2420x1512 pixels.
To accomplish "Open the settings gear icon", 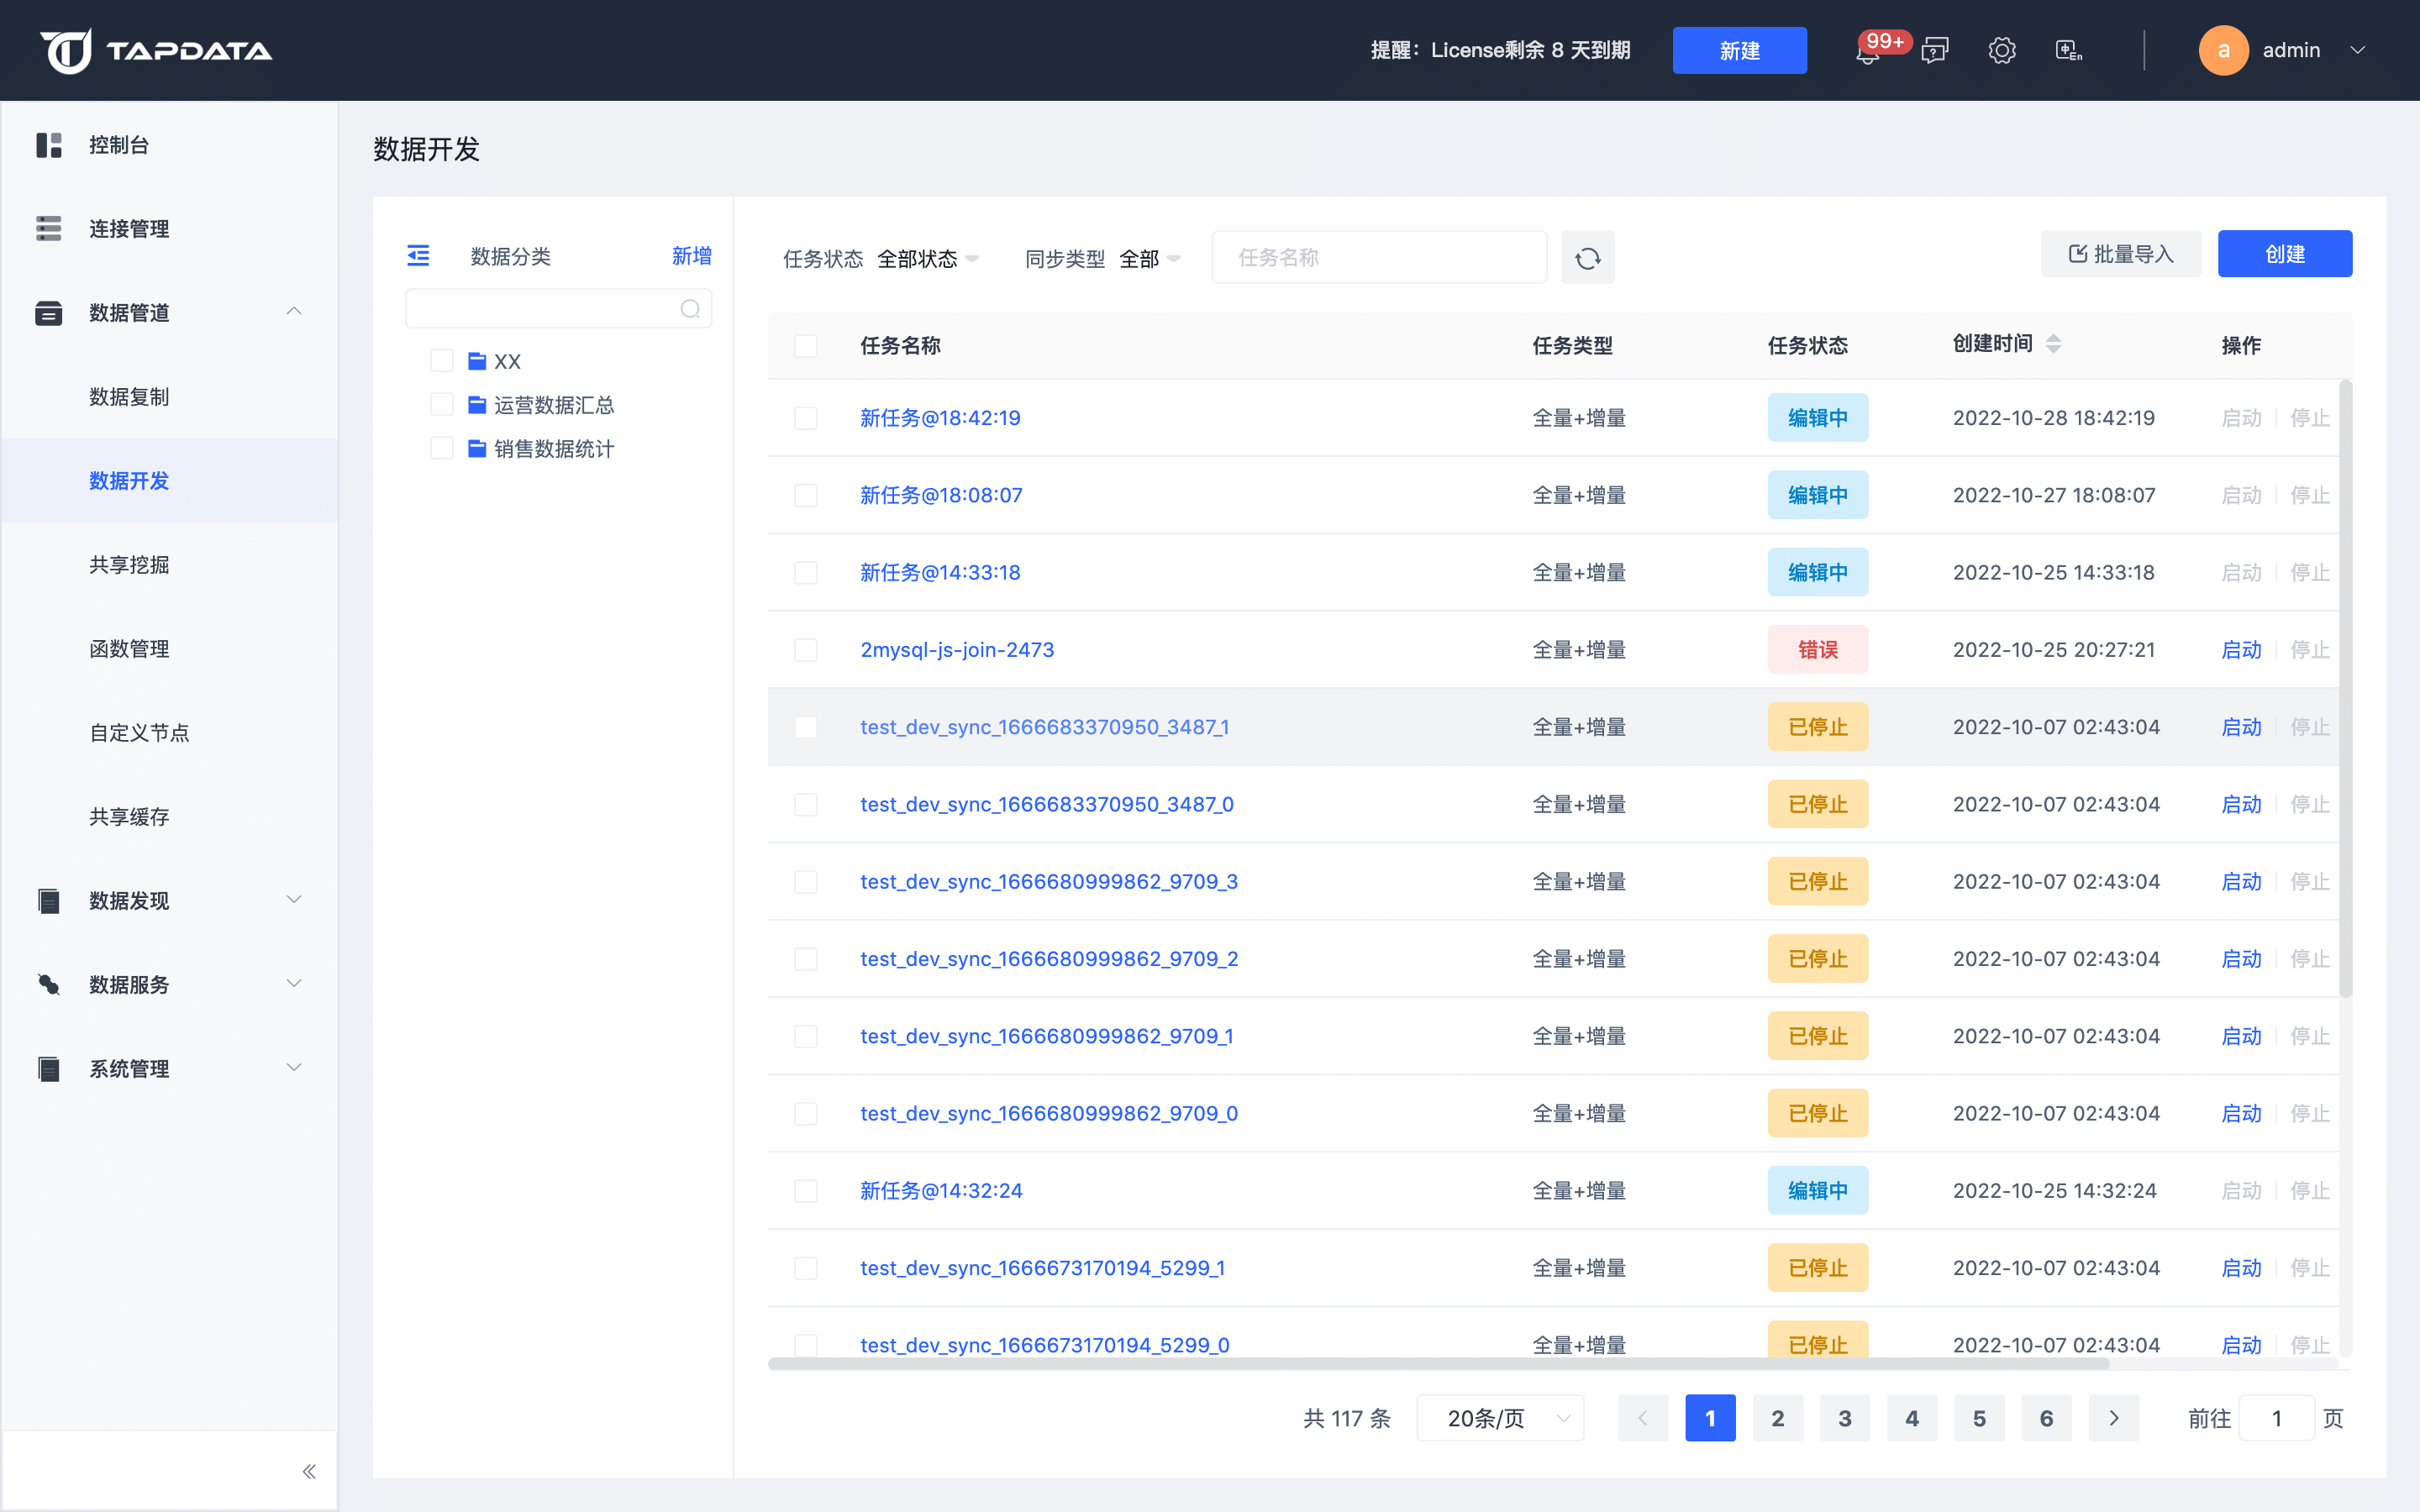I will point(2002,50).
